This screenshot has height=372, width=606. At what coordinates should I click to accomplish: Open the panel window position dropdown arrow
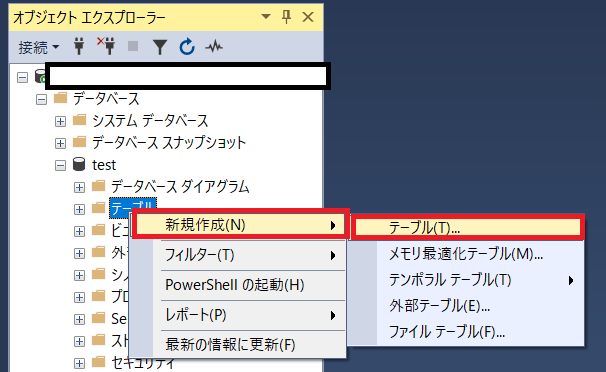(266, 17)
